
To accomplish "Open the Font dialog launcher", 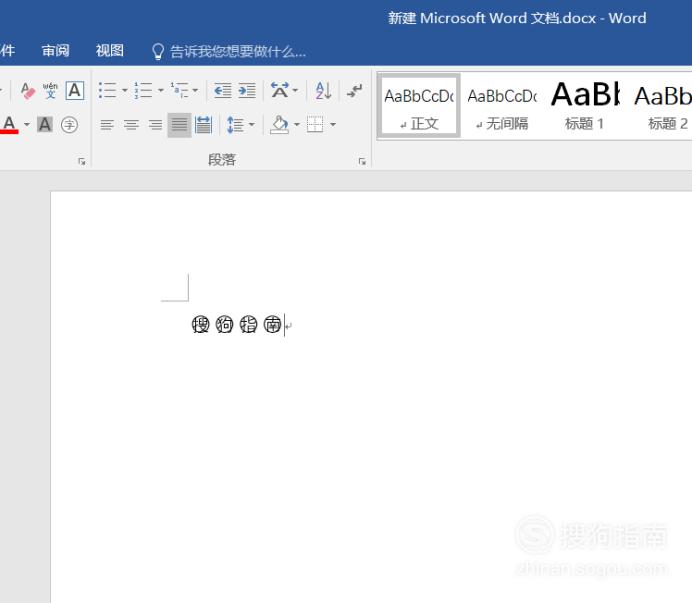I will (x=82, y=162).
